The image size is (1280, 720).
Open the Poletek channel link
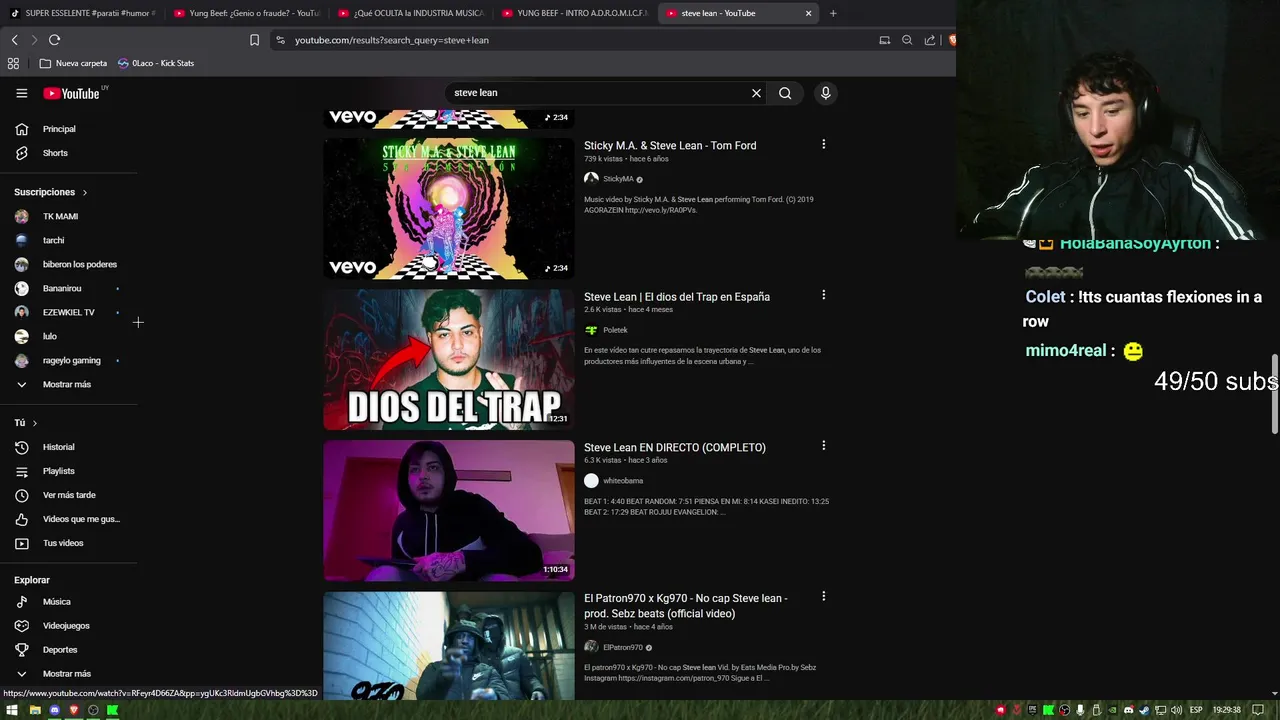click(615, 330)
